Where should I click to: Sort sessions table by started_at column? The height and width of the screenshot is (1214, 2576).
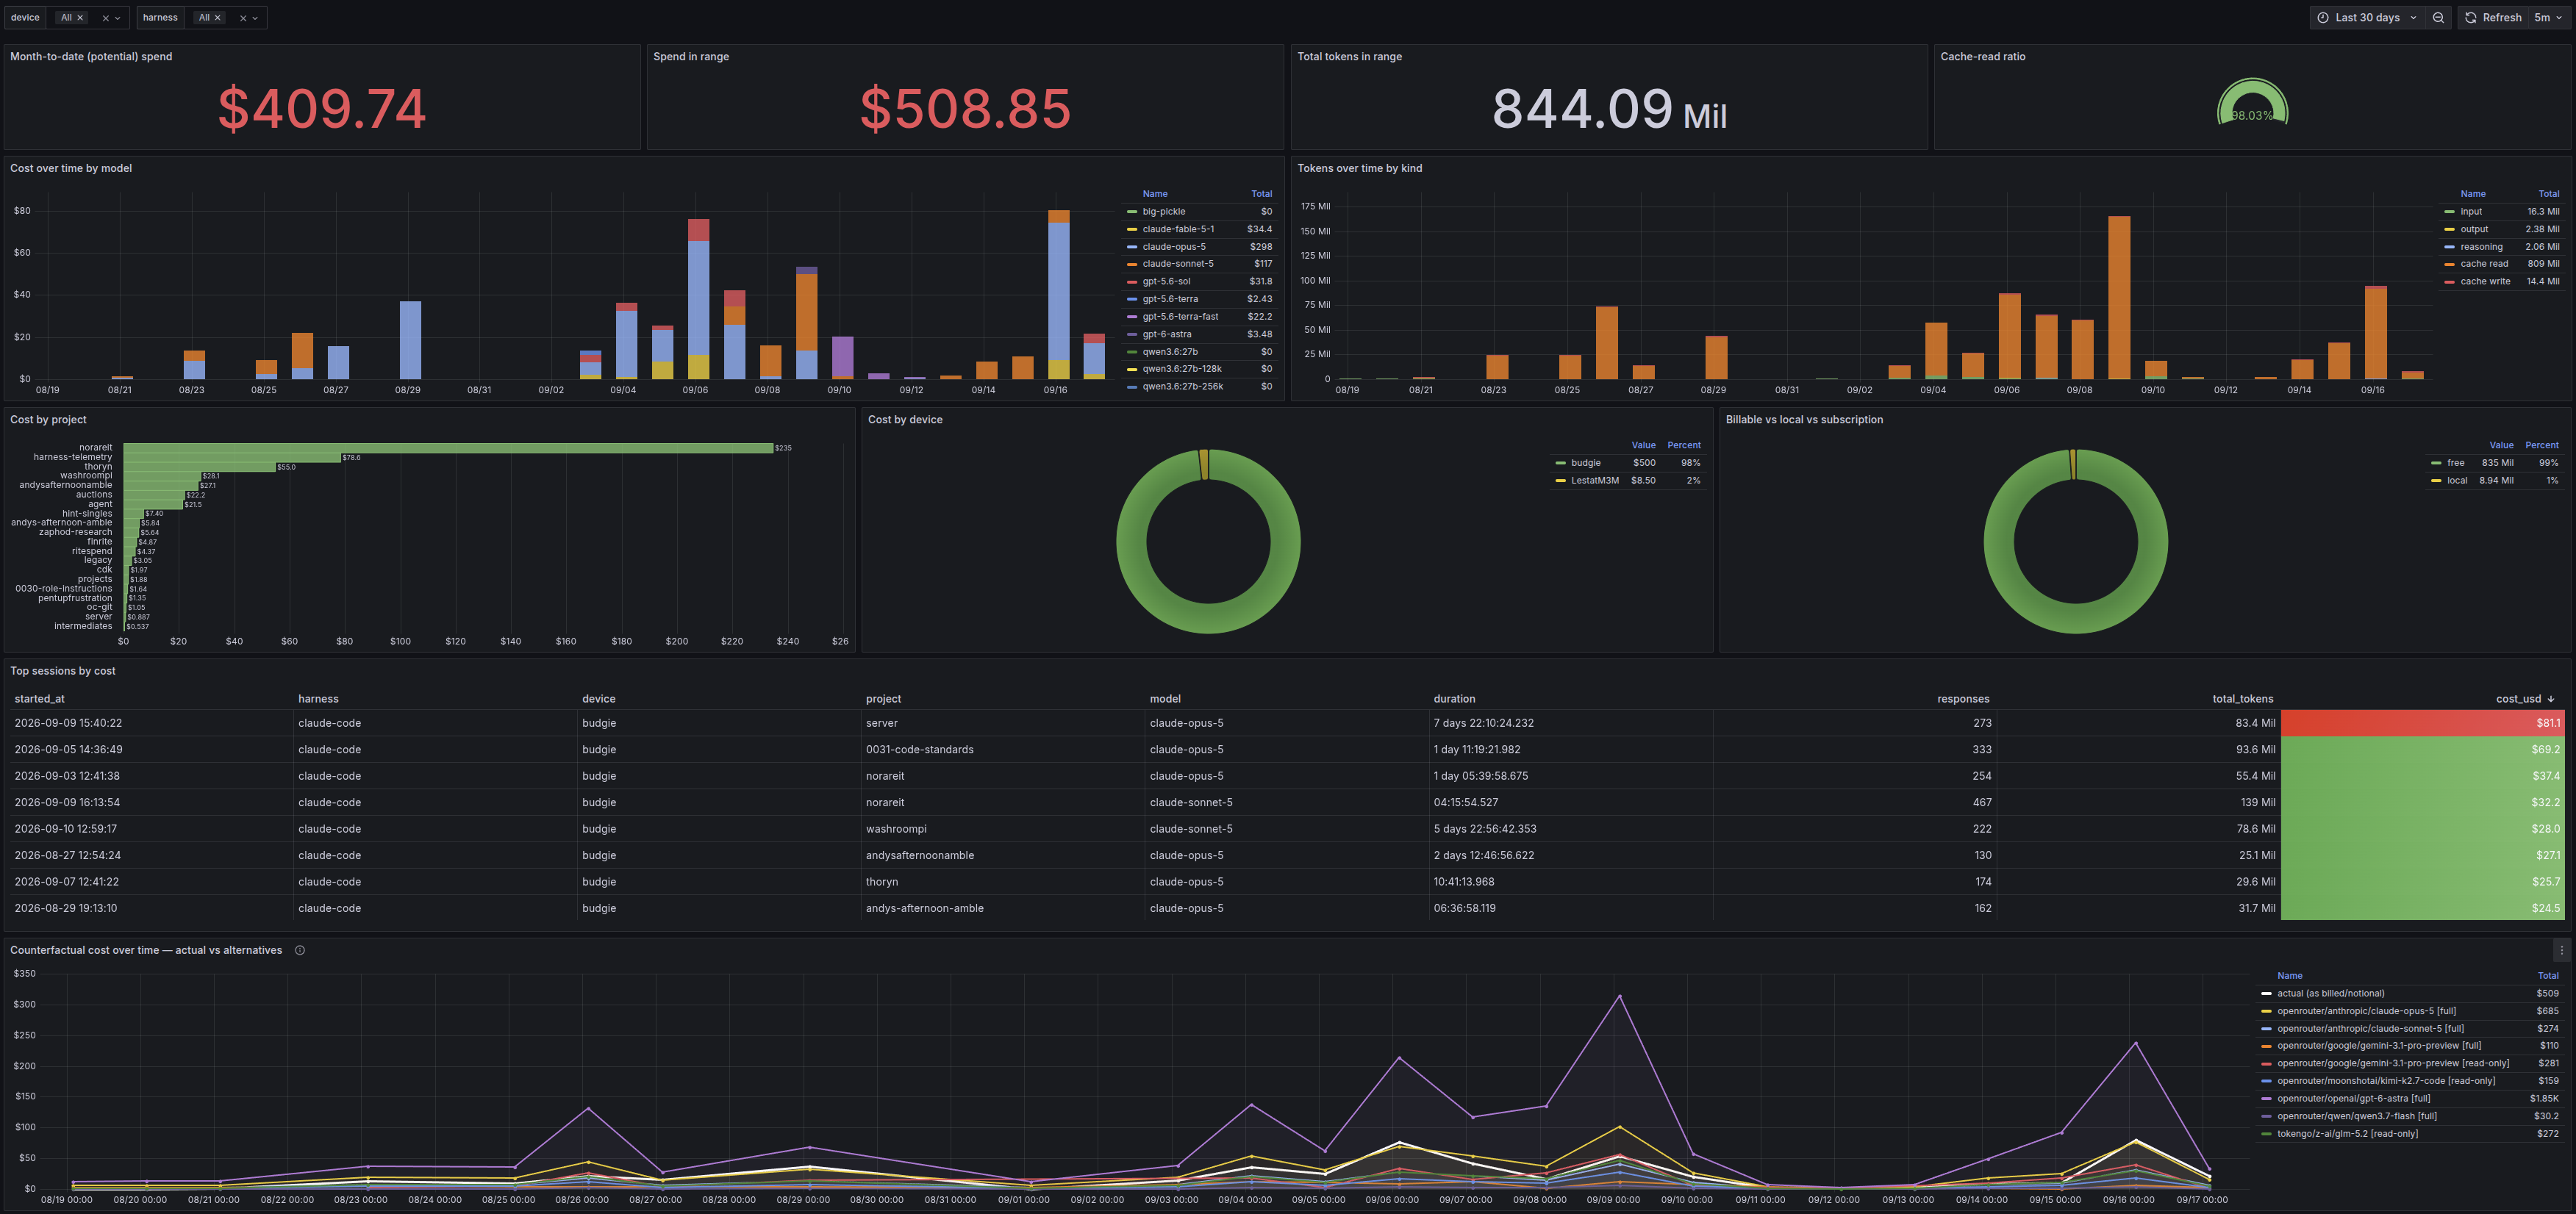pyautogui.click(x=39, y=699)
